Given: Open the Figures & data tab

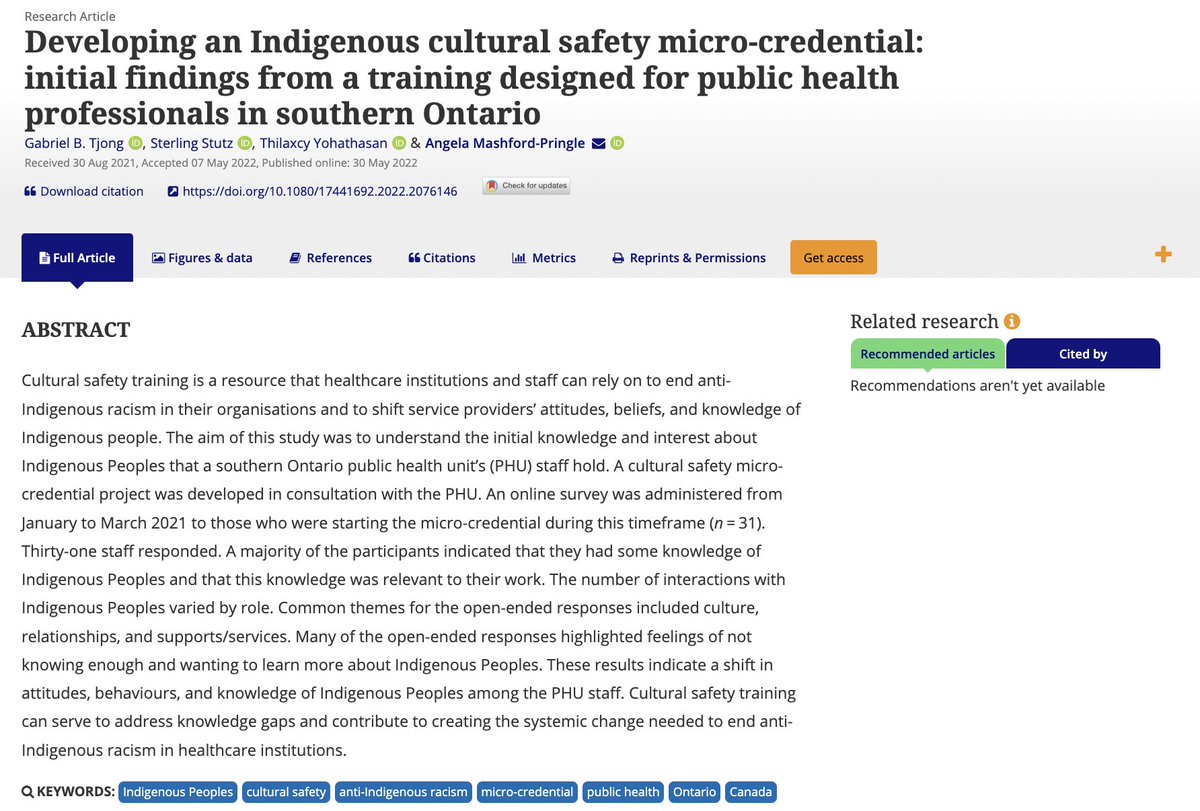Looking at the screenshot, I should [x=202, y=258].
